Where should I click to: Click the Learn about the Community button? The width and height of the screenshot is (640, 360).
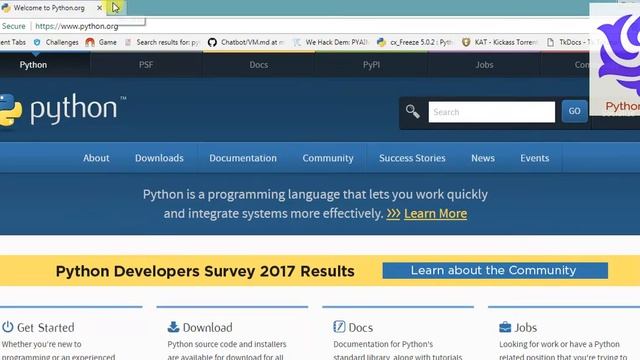point(495,271)
